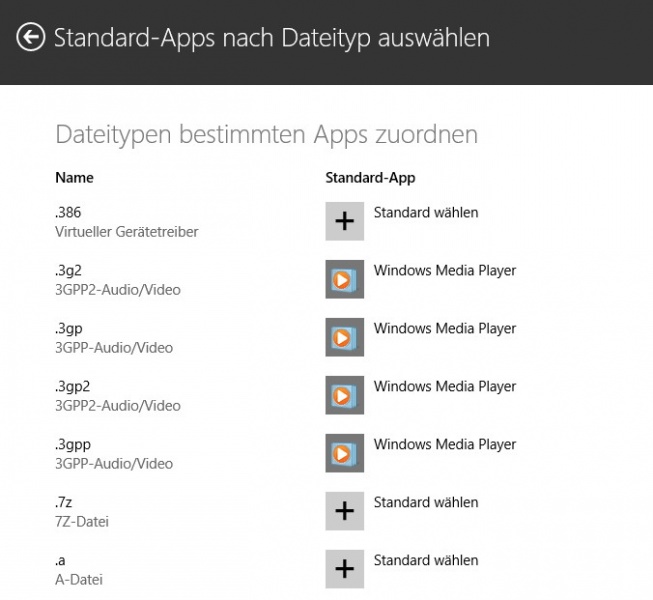Viewport: 653px width, 600px height.
Task: Change Windows Media Player label for .3g2
Action: tap(445, 271)
